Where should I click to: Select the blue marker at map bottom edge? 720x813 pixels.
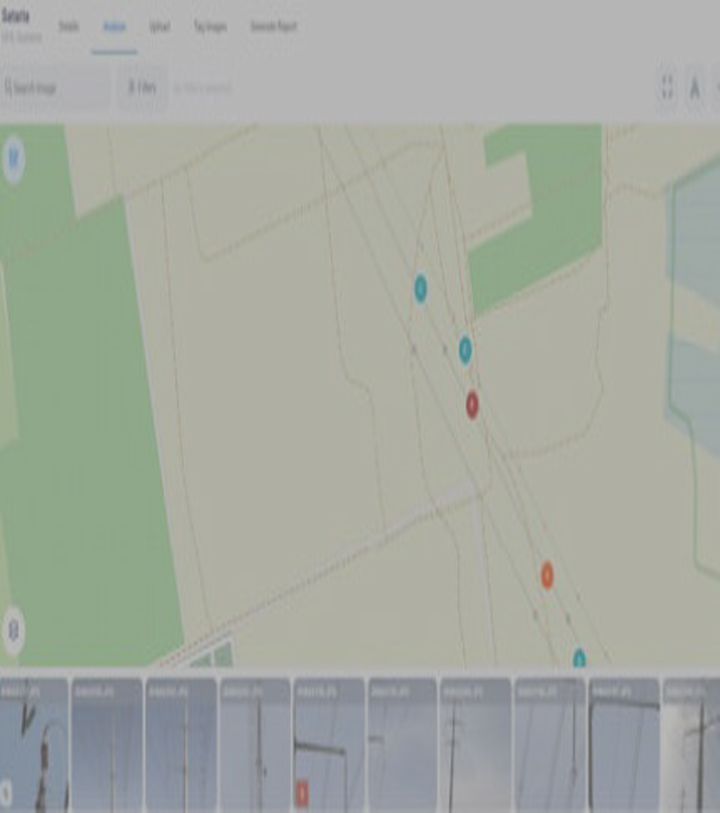point(579,658)
